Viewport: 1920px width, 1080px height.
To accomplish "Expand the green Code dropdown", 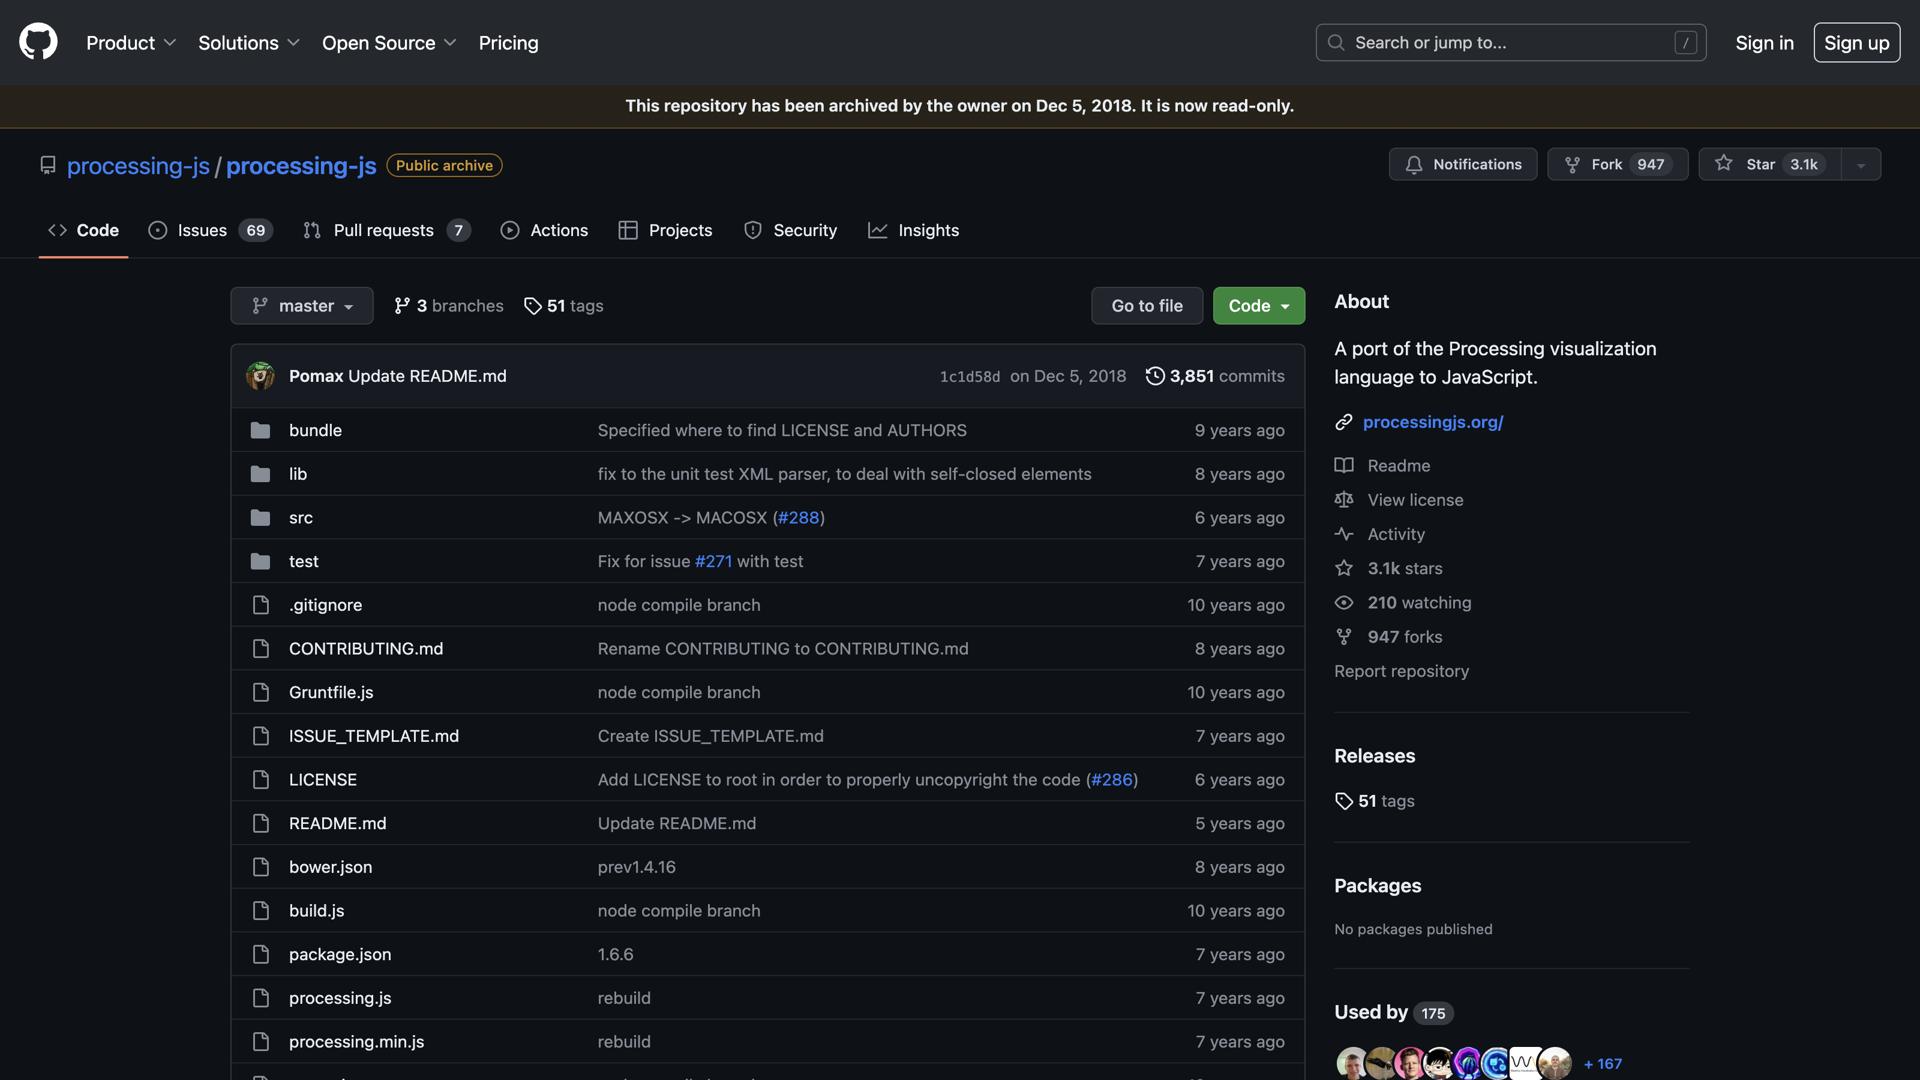I will [1258, 305].
